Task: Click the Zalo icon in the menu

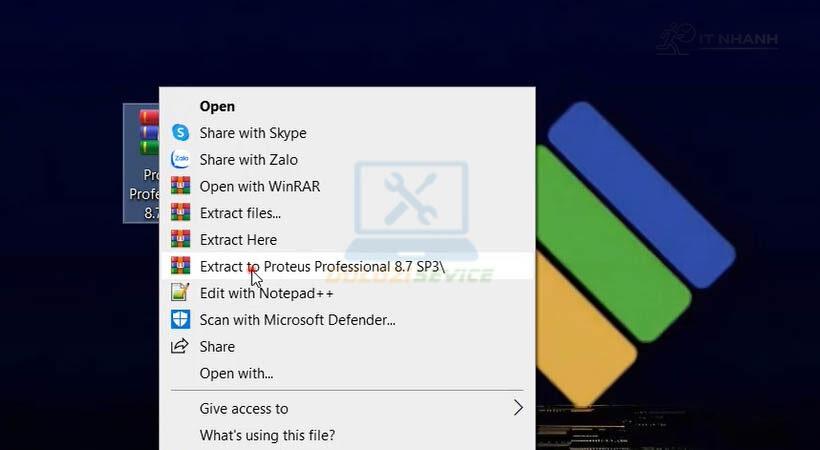Action: click(x=180, y=159)
